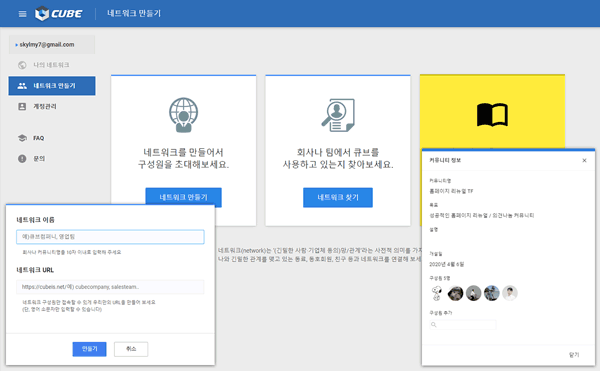Screen dimensions: 600x371
Task: Click the 네트워크 이름 label in dialog
Action: coord(36,220)
